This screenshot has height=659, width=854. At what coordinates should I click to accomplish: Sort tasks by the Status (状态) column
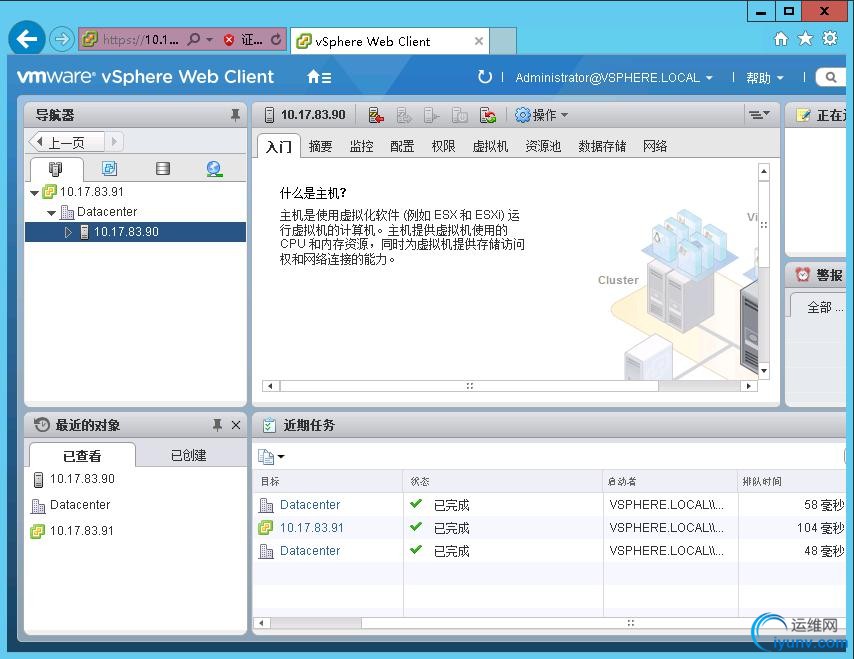tap(503, 481)
